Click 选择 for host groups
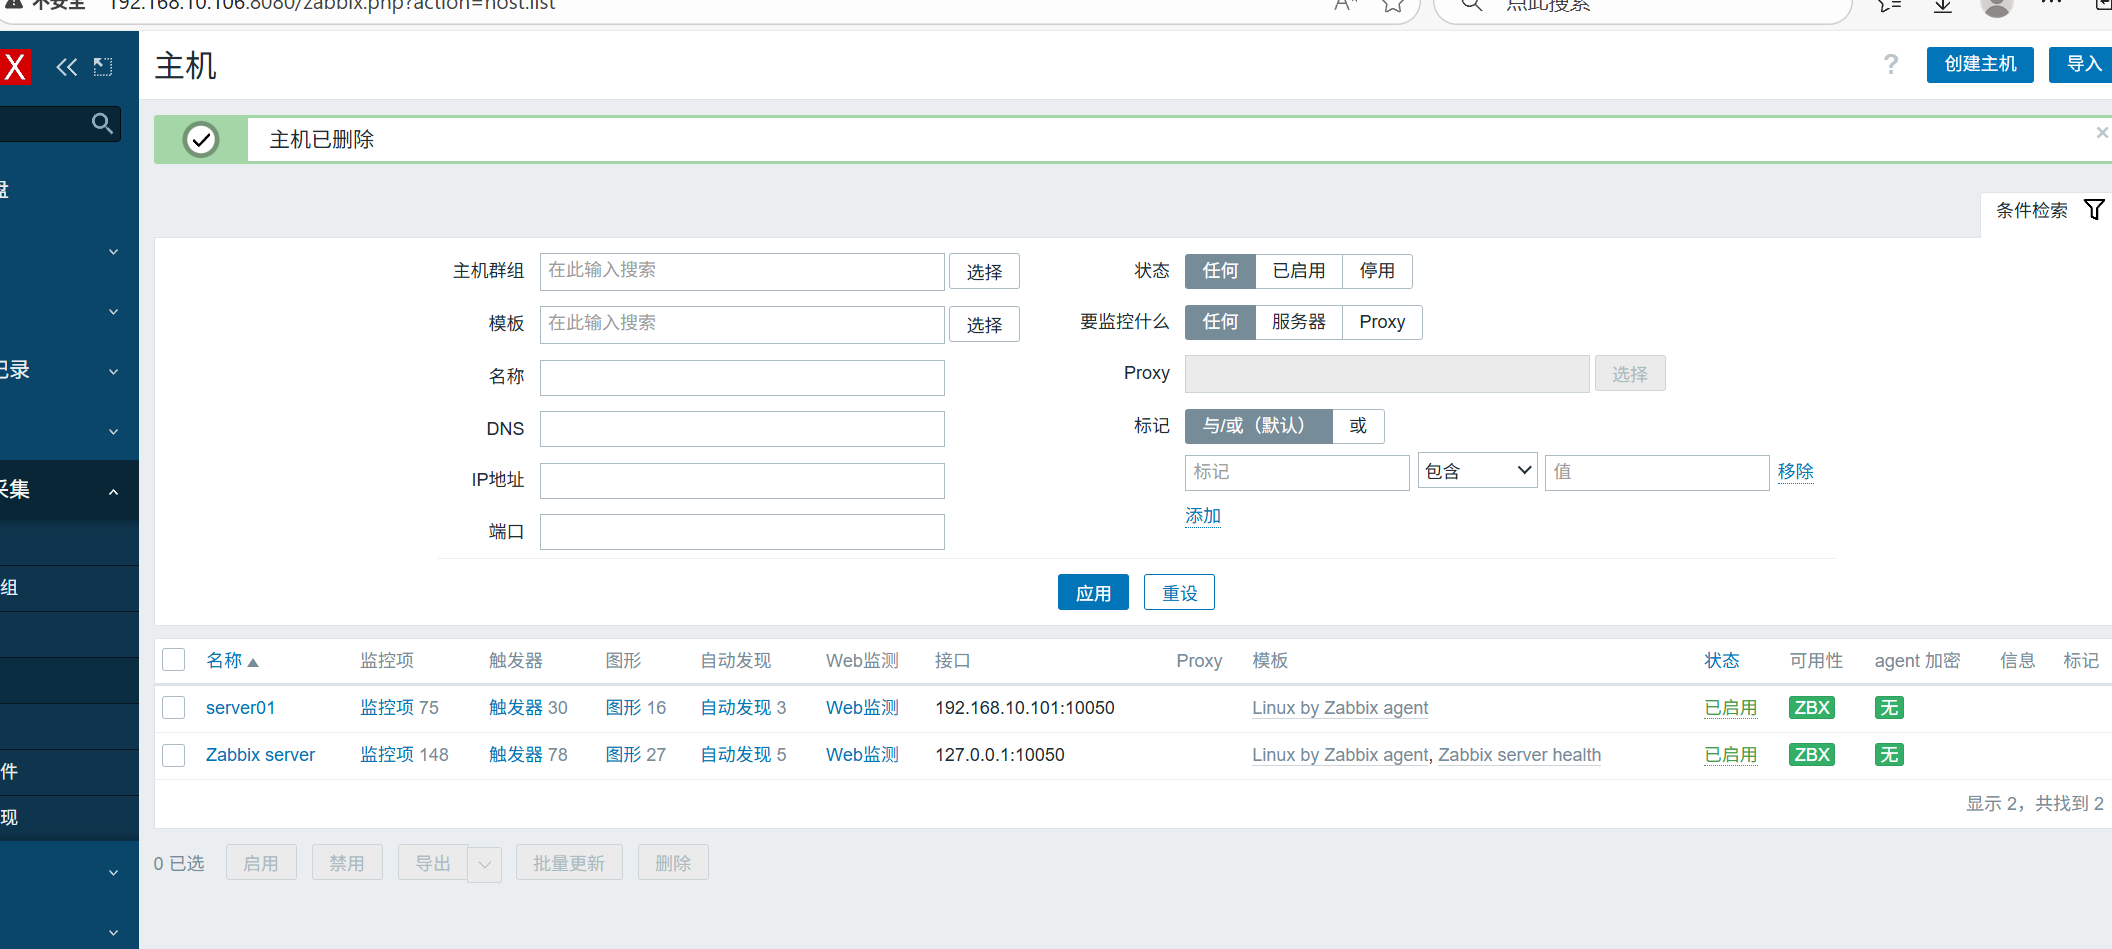 [984, 272]
